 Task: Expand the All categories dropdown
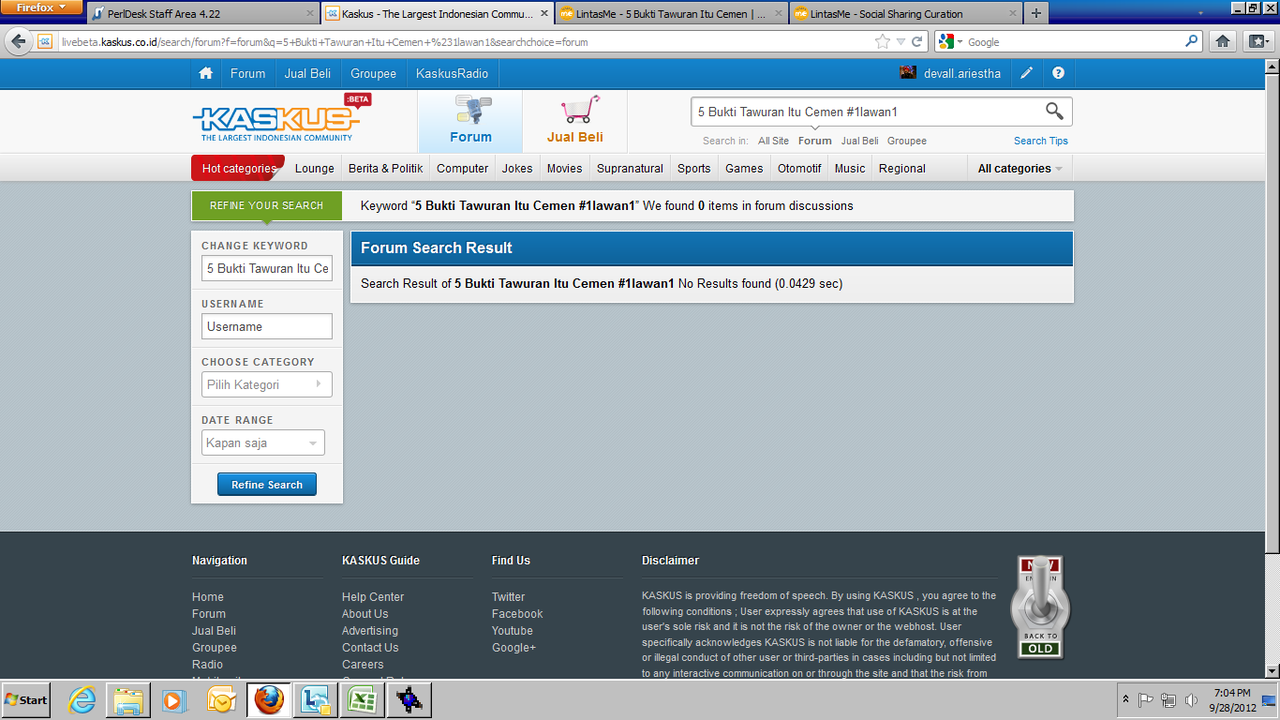(1020, 168)
